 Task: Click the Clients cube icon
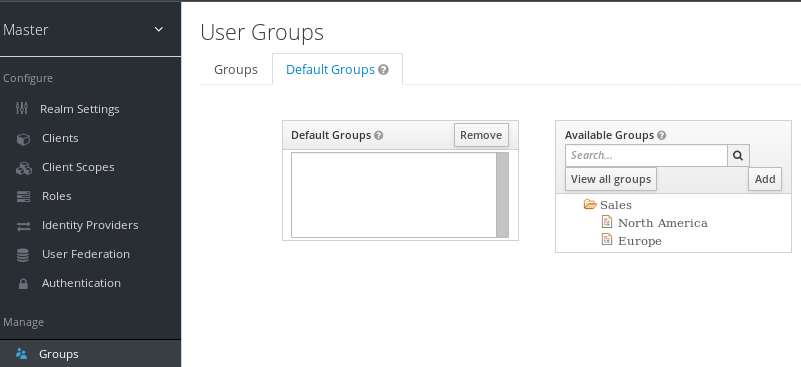pyautogui.click(x=23, y=139)
